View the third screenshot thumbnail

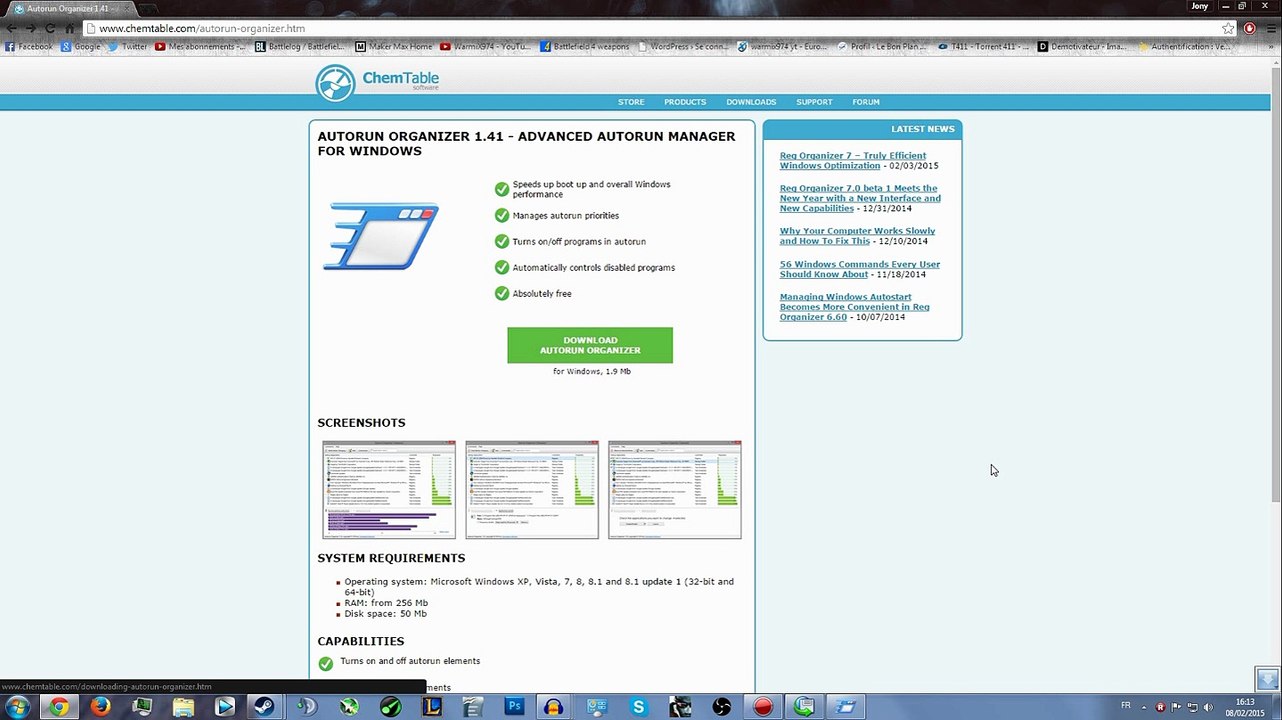(675, 490)
